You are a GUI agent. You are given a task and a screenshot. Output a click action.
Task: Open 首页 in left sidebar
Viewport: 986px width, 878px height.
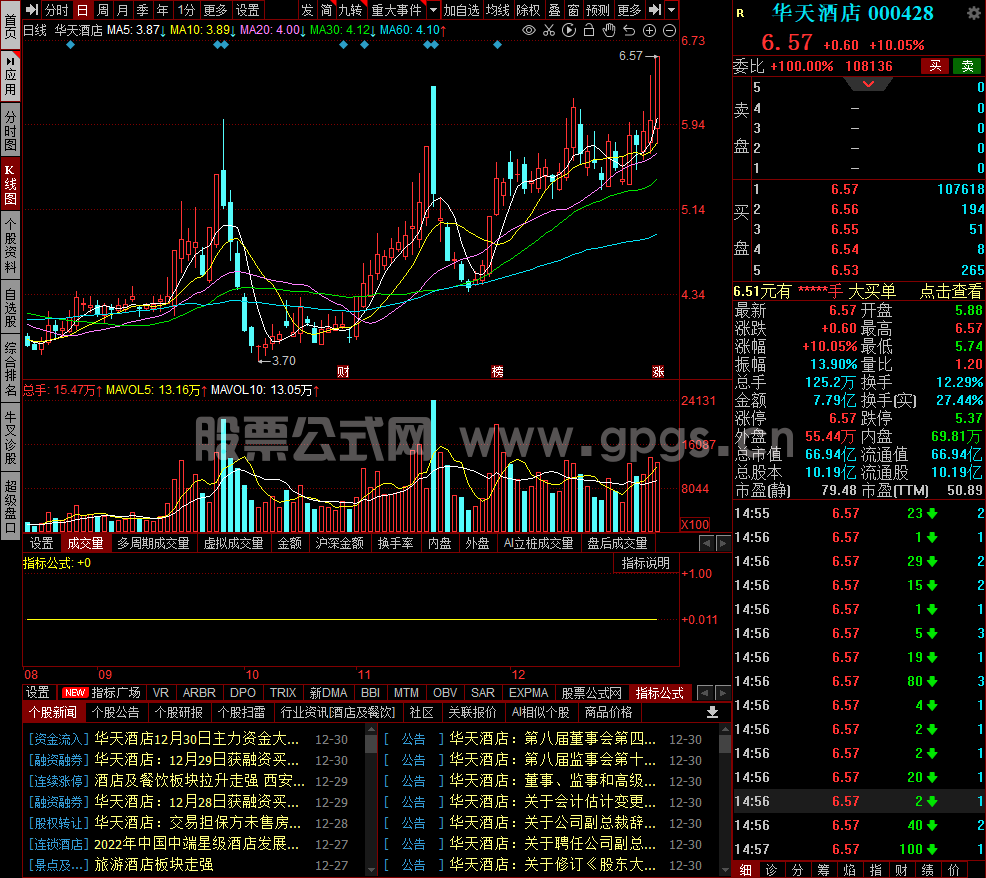pos(11,26)
